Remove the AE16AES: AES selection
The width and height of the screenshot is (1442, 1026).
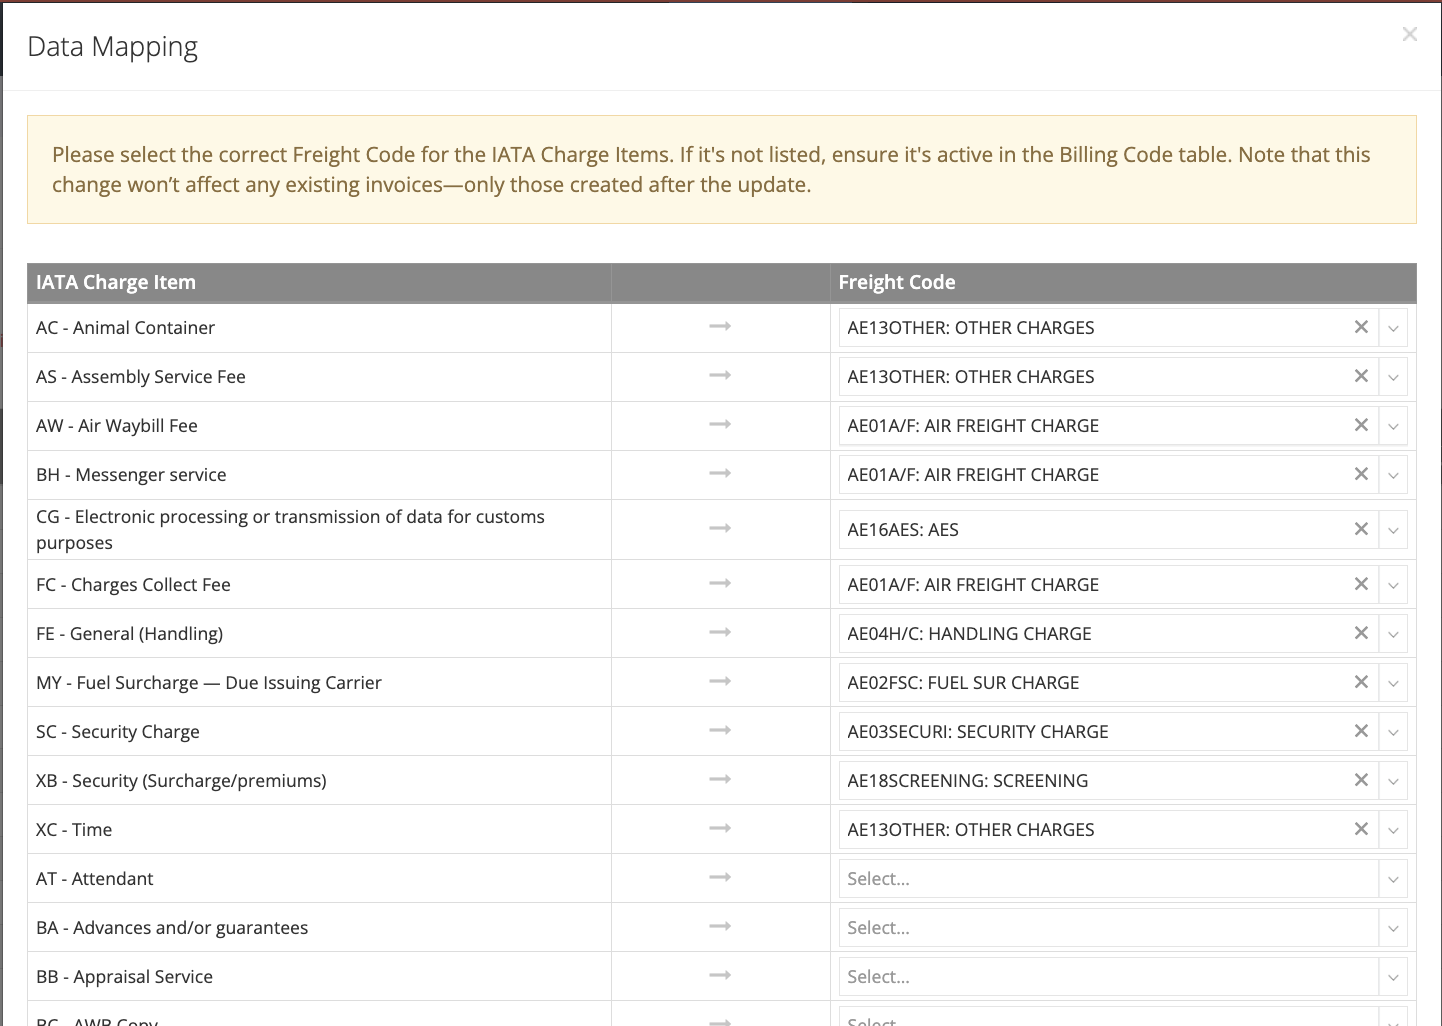click(1360, 529)
